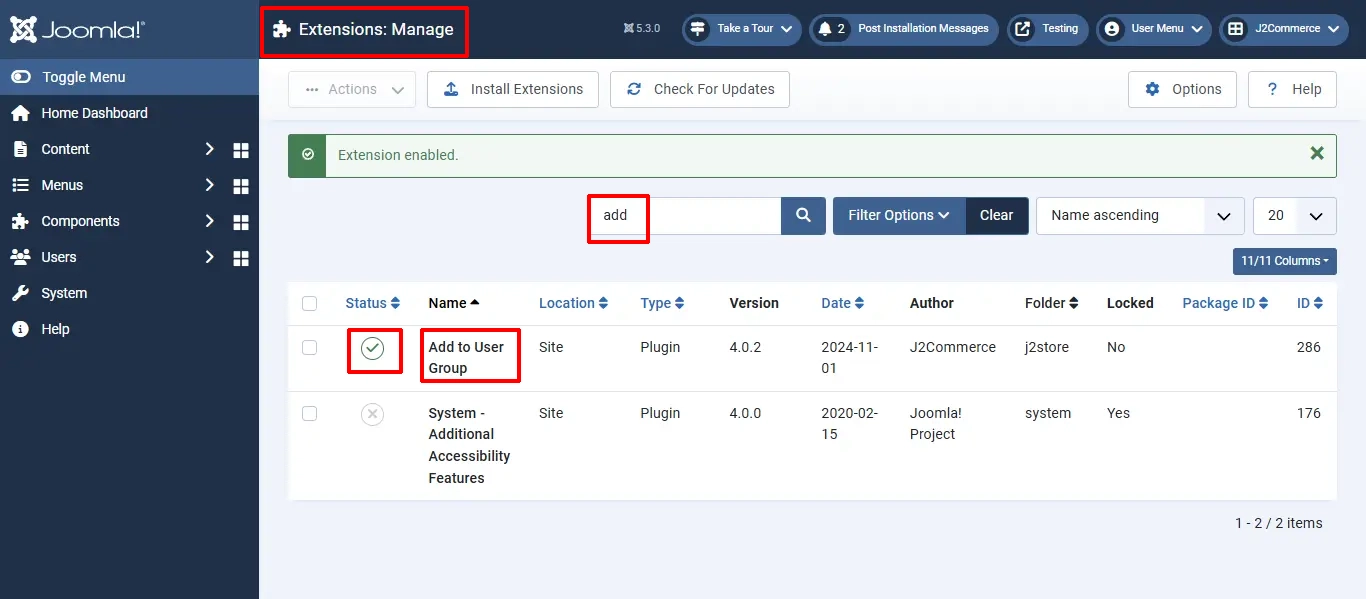This screenshot has width=1366, height=599.
Task: Click the search magnifier icon button
Action: 803,215
